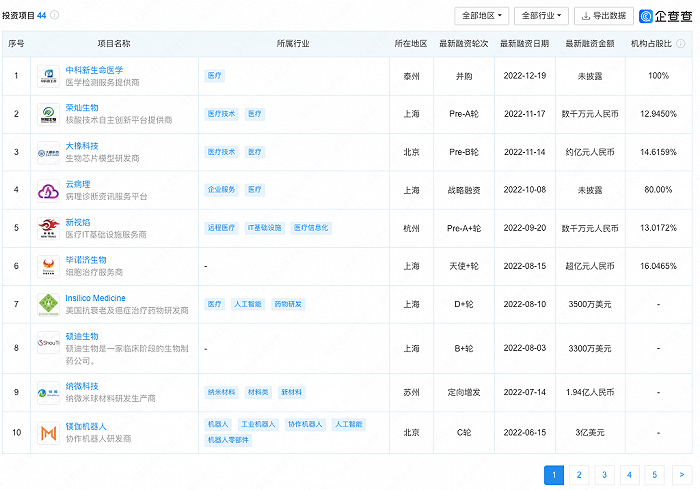Open the 大橡科技 company link
Image resolution: width=700 pixels, height=490 pixels.
(82, 146)
